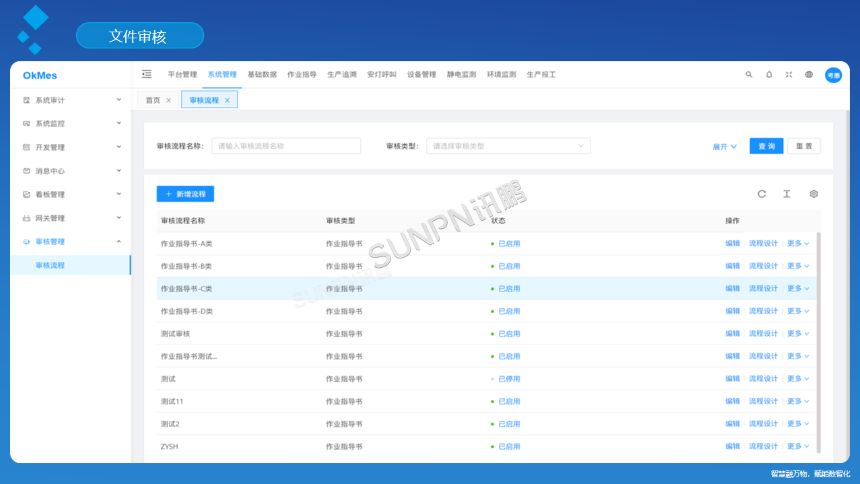Click 流程设计 for 测试审核 row
Viewport: 860px width, 484px height.
(x=763, y=333)
